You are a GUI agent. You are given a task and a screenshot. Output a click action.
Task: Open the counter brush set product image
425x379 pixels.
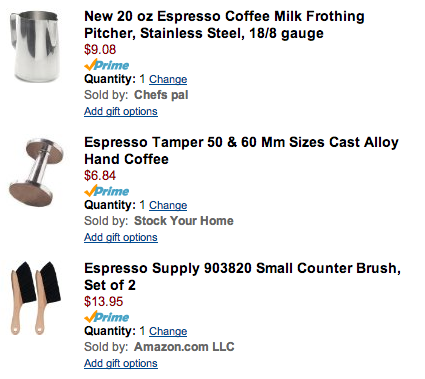tap(35, 298)
